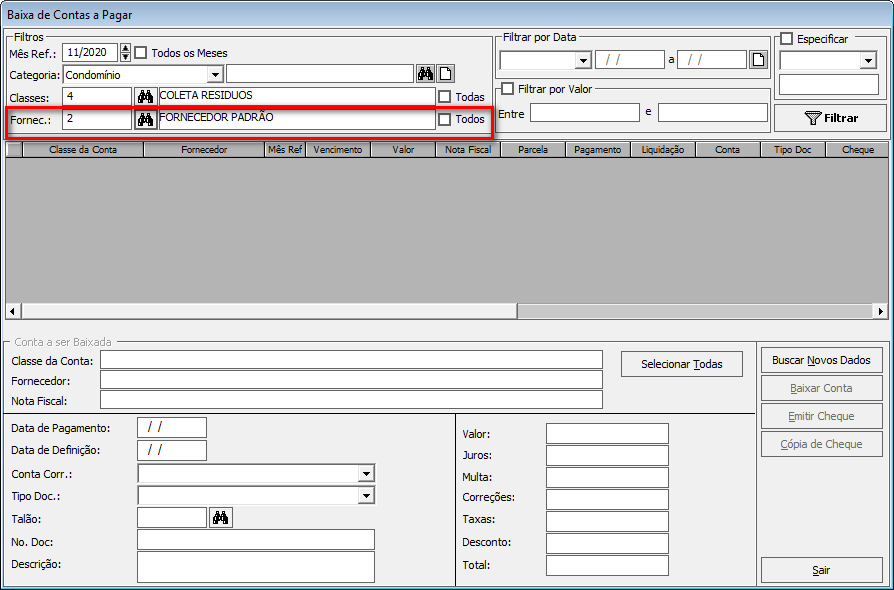Focus the date filter end field

click(712, 60)
